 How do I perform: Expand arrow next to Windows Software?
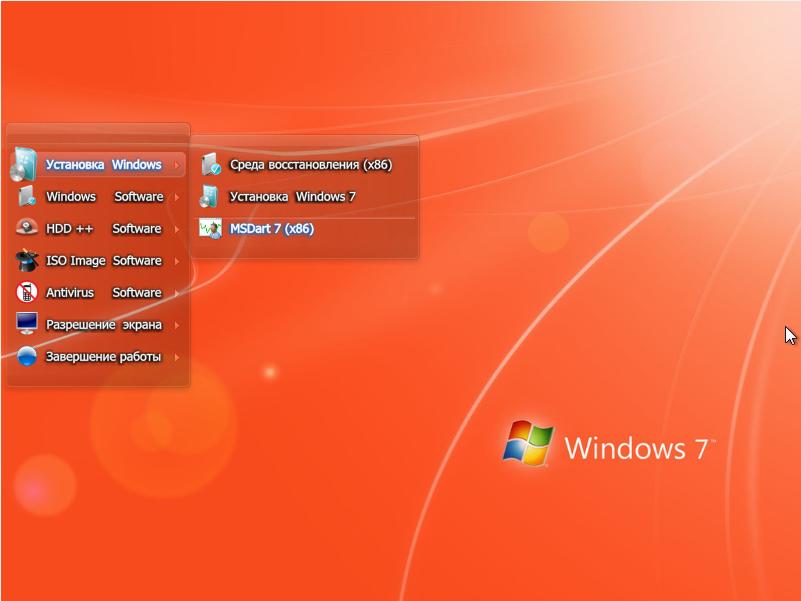coord(177,197)
